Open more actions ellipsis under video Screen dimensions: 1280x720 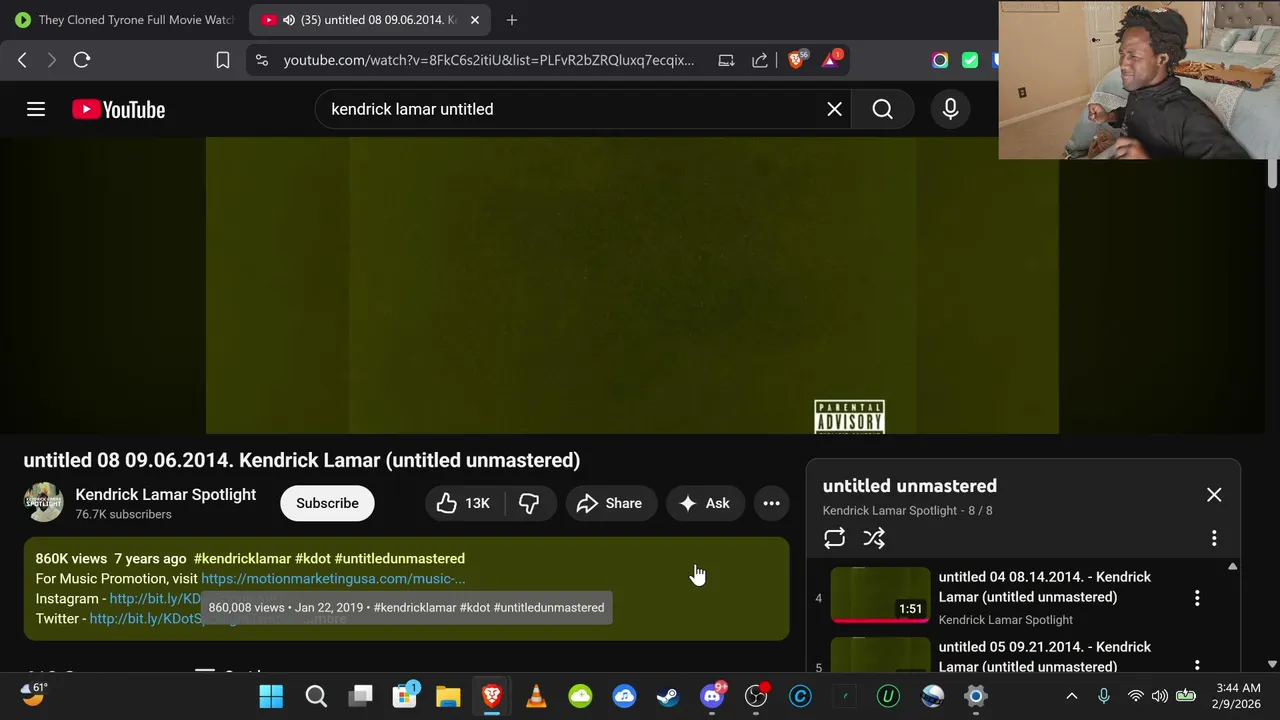click(x=771, y=503)
